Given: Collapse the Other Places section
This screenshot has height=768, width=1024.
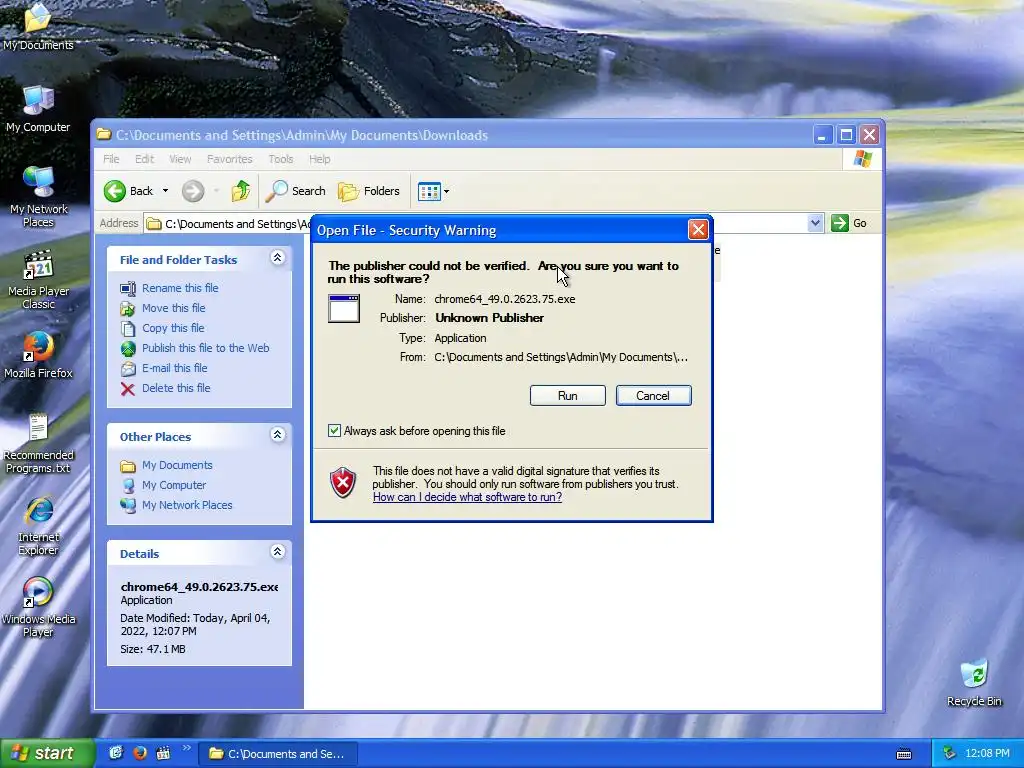Looking at the screenshot, I should point(277,435).
